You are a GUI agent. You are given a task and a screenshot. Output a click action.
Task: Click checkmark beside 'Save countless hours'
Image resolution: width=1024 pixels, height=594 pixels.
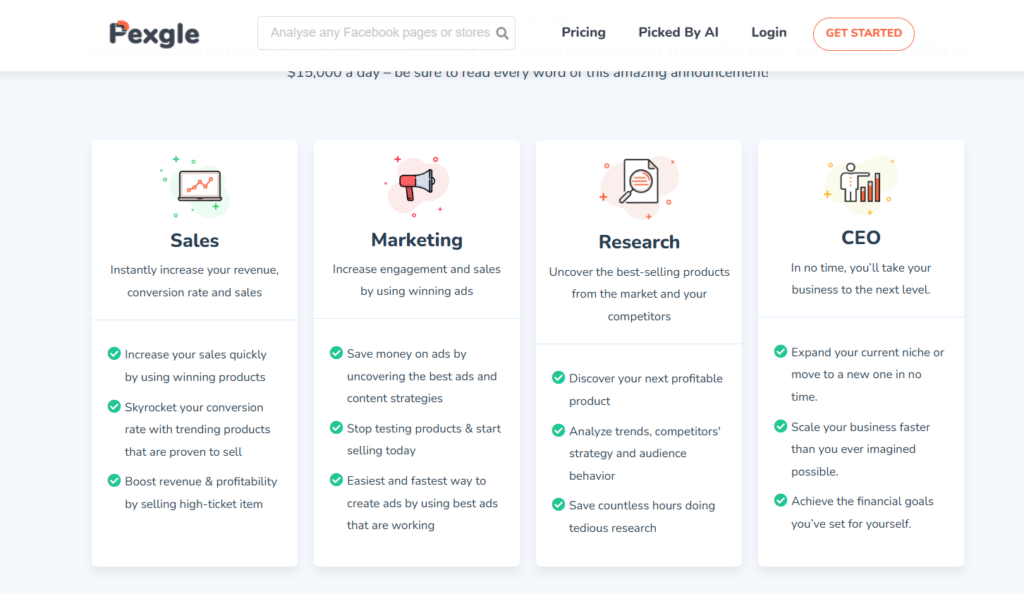(558, 505)
